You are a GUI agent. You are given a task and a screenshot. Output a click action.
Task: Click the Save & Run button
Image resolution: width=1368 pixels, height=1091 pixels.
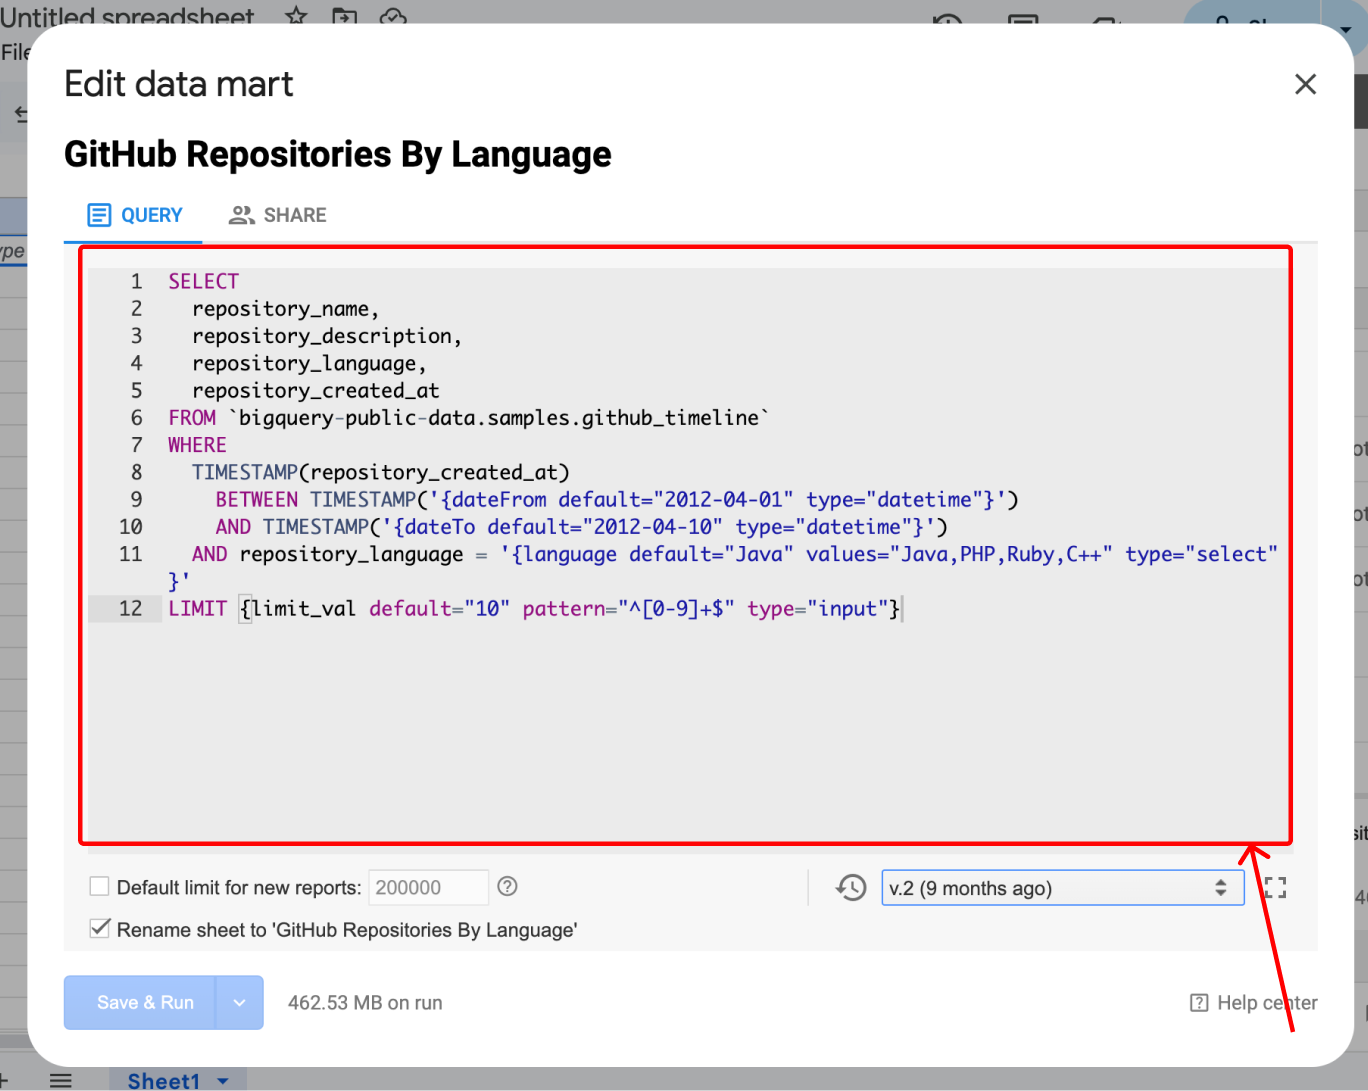140,1003
